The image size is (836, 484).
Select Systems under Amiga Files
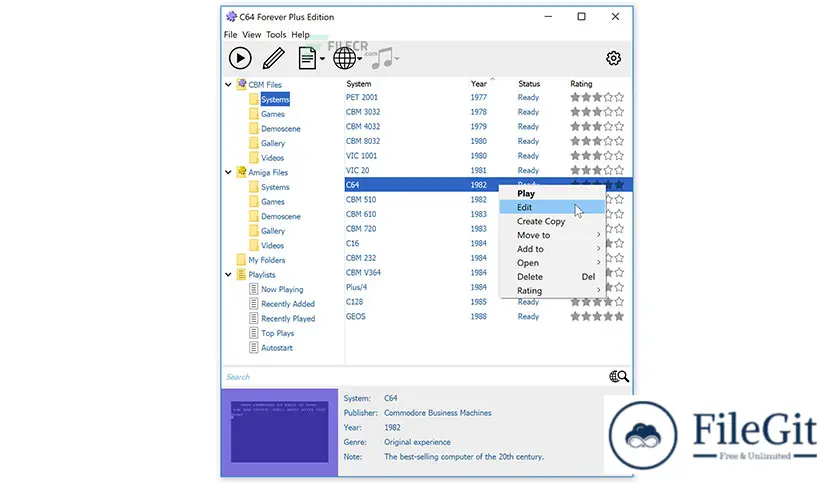point(275,187)
